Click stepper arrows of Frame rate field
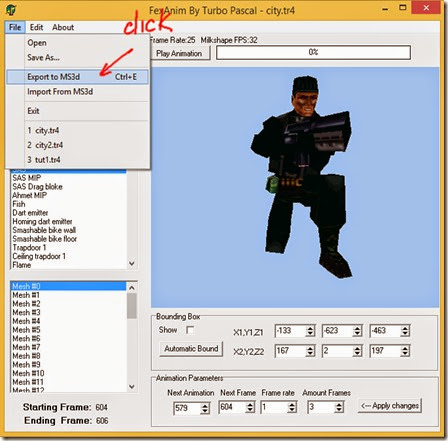The height and width of the screenshot is (441, 448). pos(292,407)
